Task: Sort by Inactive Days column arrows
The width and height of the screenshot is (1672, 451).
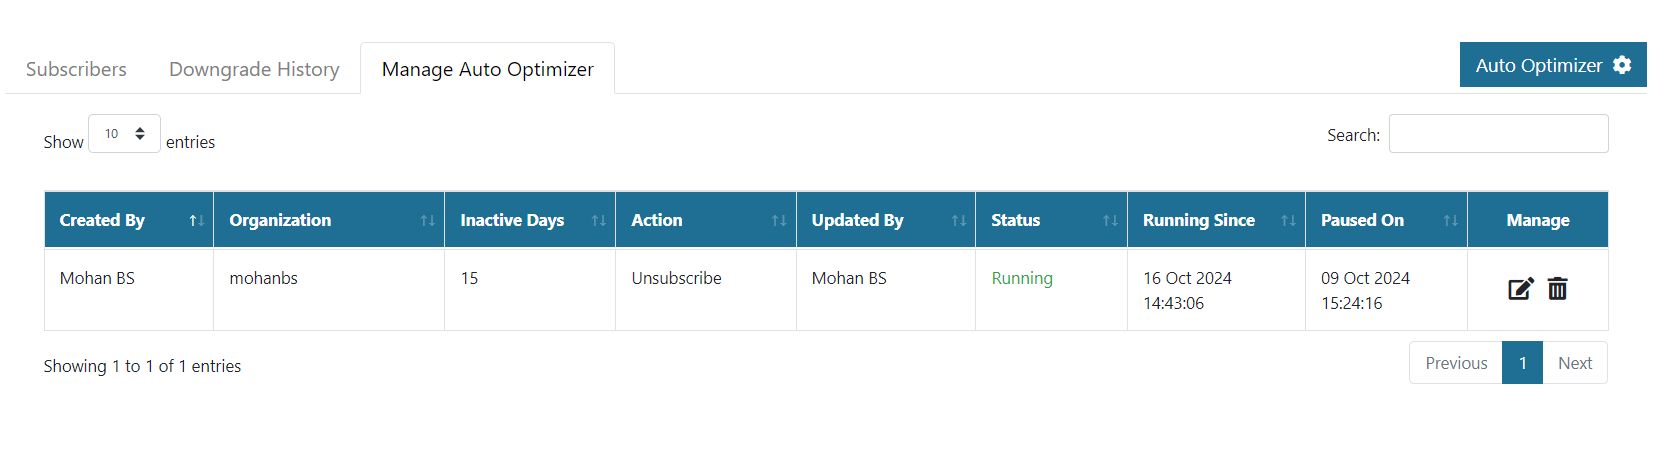Action: coord(598,221)
